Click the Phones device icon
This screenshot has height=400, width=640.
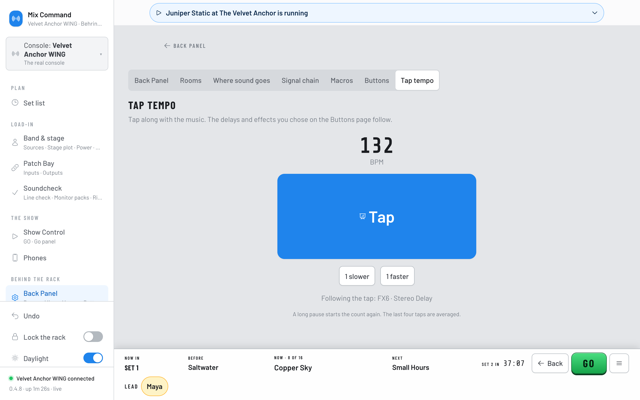pyautogui.click(x=15, y=258)
